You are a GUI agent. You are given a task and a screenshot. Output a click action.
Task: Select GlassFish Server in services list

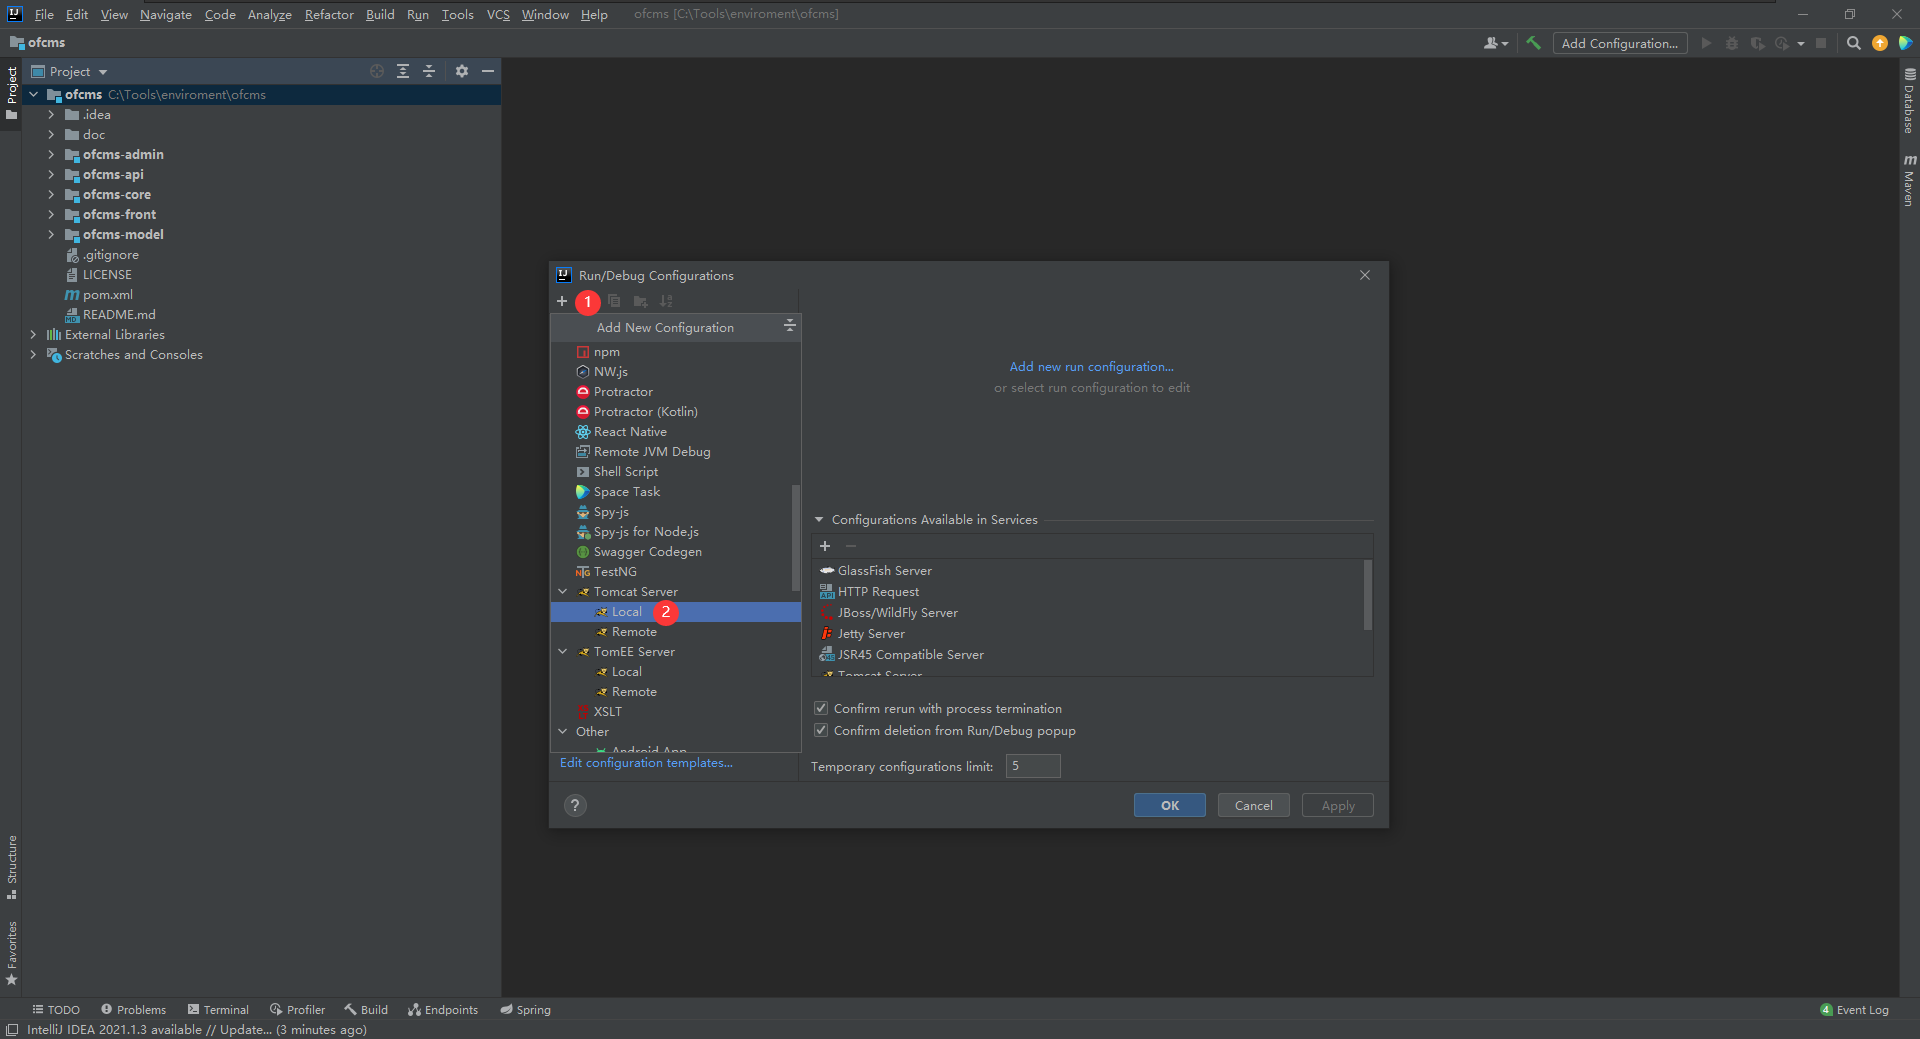click(1088, 570)
